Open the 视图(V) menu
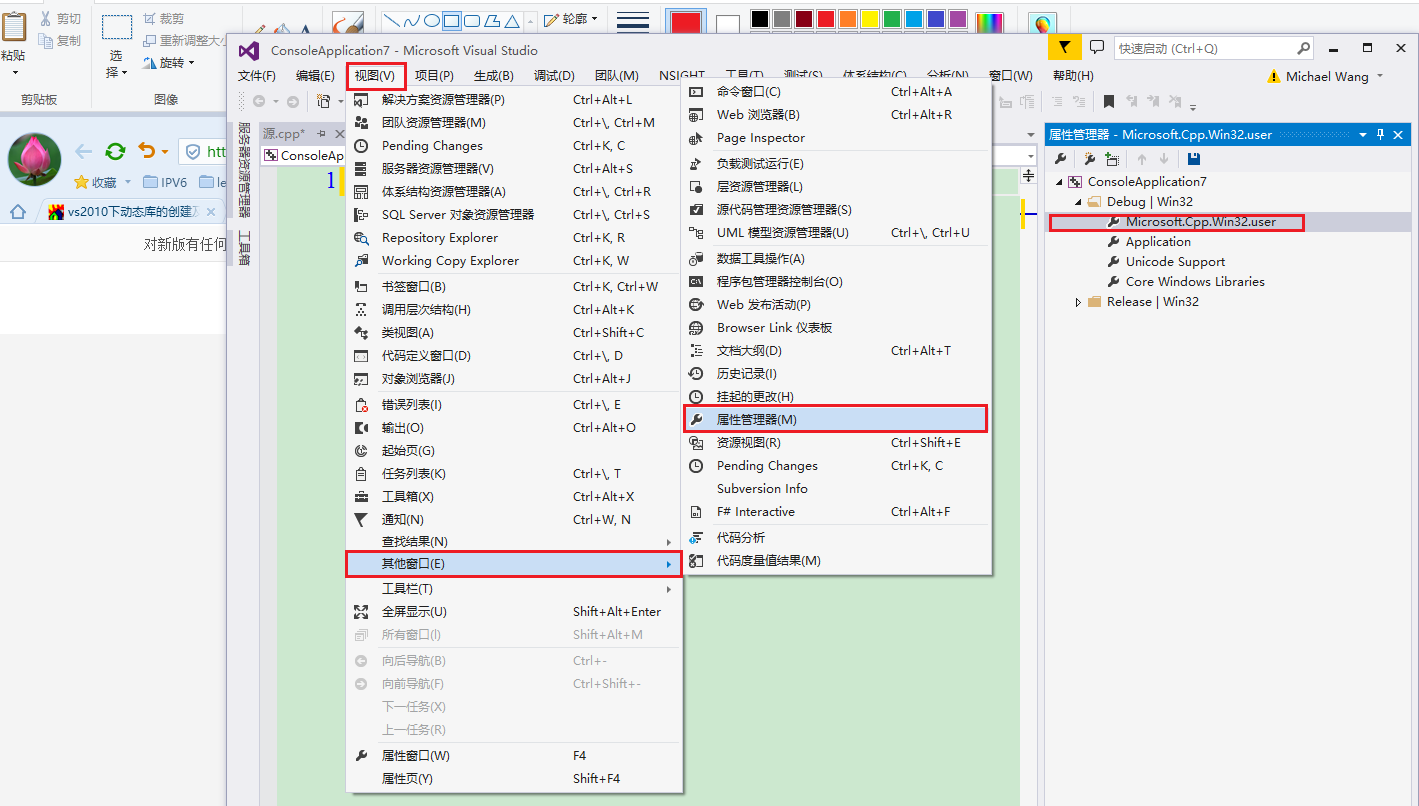 [376, 76]
